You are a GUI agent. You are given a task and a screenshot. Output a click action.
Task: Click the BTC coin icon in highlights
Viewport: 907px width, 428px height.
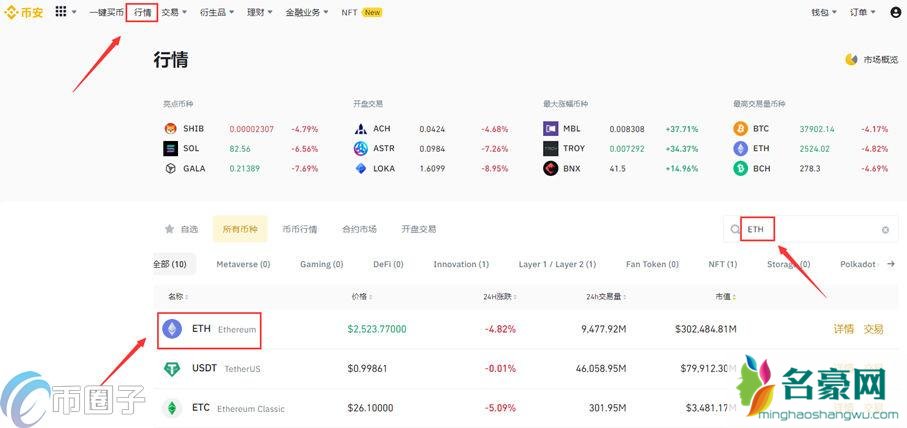tap(740, 128)
